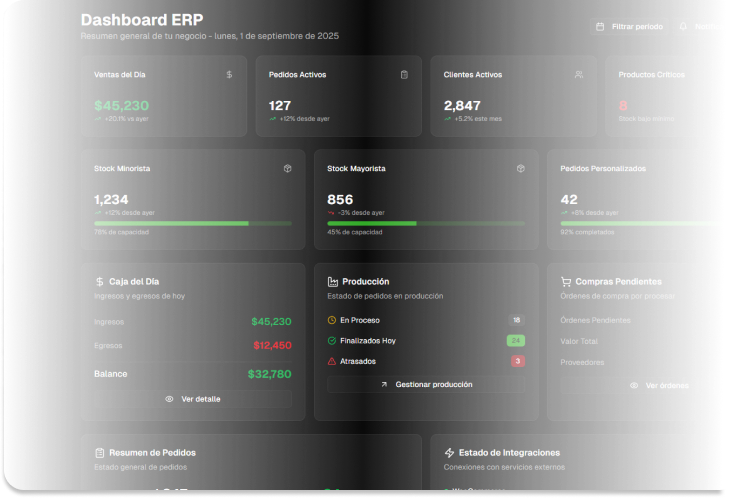This screenshot has height=498, width=743.
Task: Click the Finalizados Hoy green badge
Action: pos(516,340)
